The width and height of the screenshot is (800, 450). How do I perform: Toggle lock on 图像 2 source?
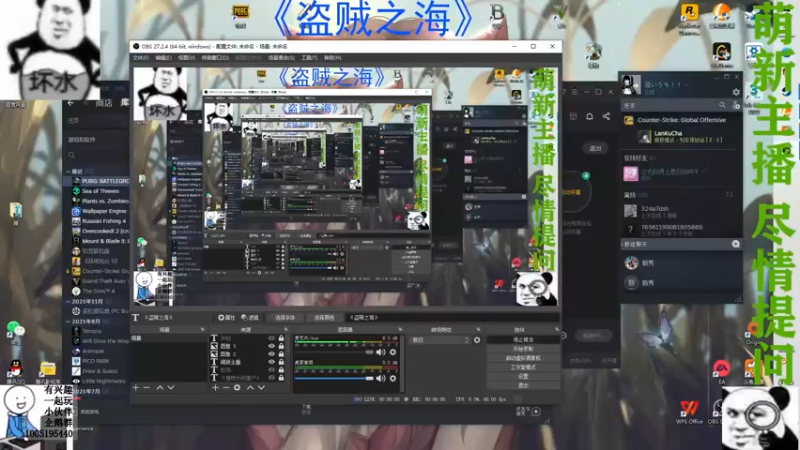coord(281,354)
